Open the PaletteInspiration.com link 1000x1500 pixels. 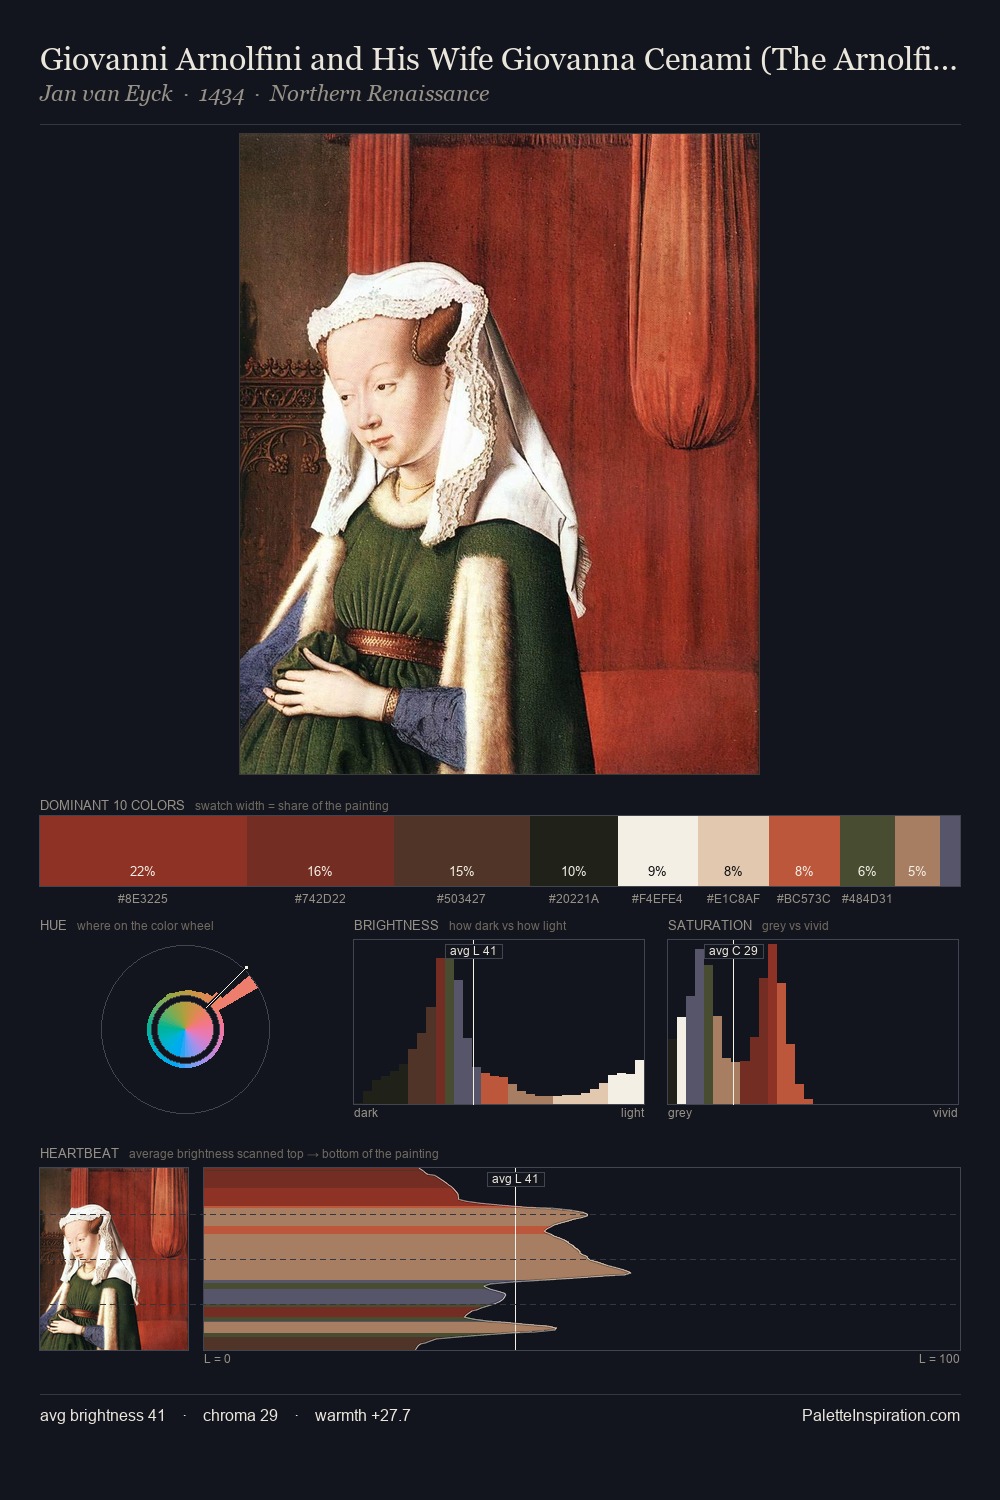click(881, 1416)
